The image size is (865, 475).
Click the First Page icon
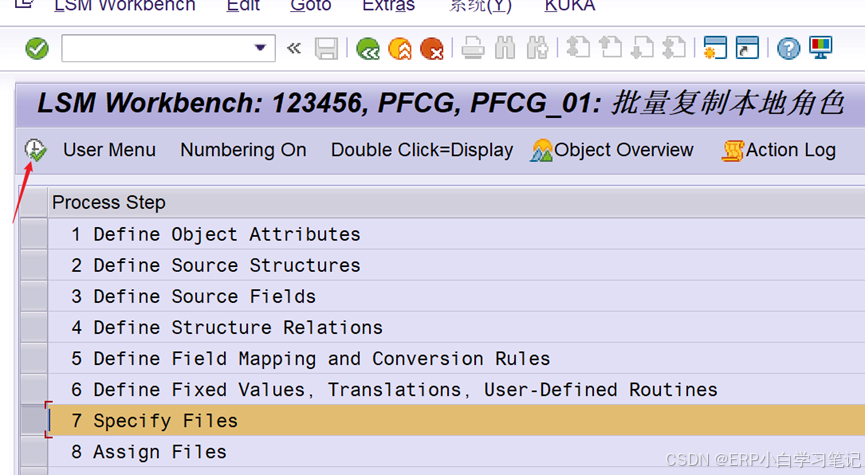coord(578,47)
